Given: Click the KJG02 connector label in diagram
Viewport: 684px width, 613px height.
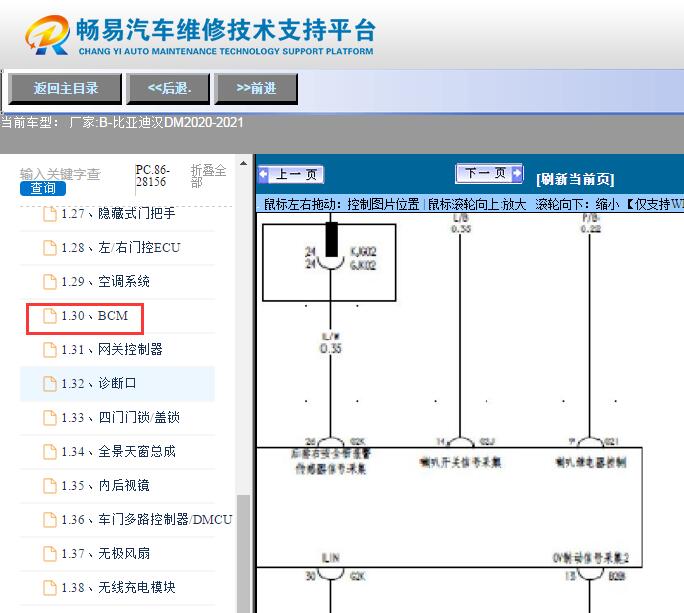Looking at the screenshot, I should [x=363, y=252].
